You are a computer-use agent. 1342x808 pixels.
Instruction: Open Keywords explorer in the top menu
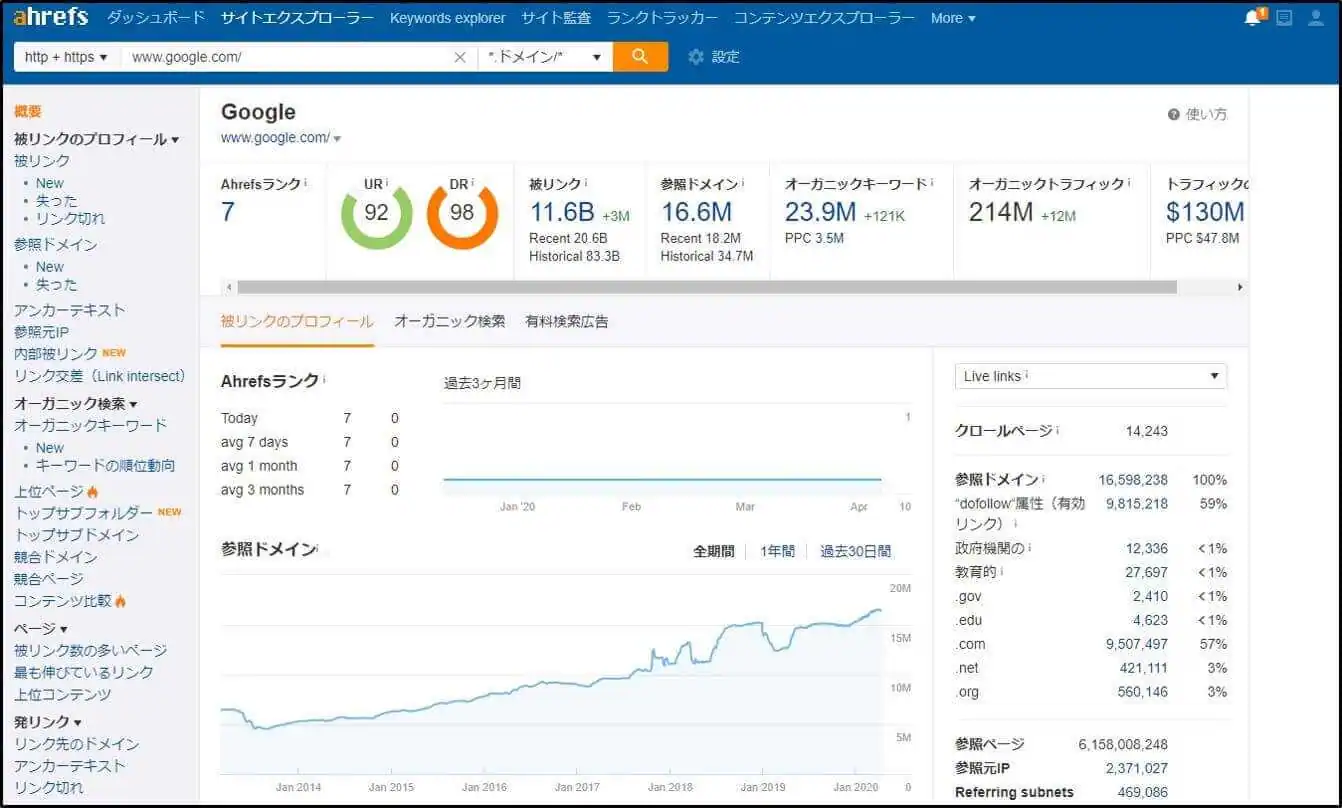pyautogui.click(x=448, y=18)
